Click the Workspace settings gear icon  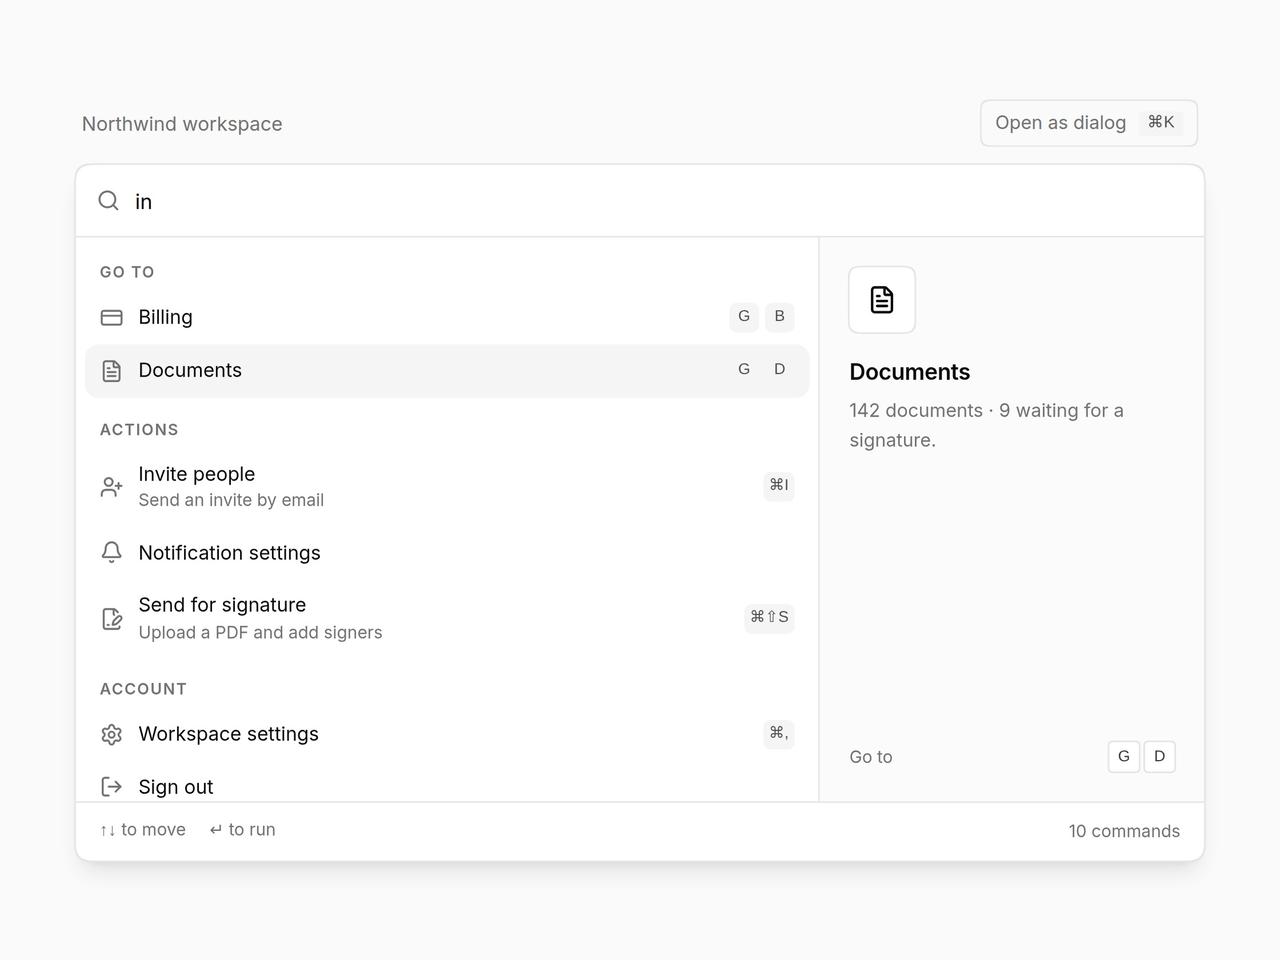pos(112,734)
